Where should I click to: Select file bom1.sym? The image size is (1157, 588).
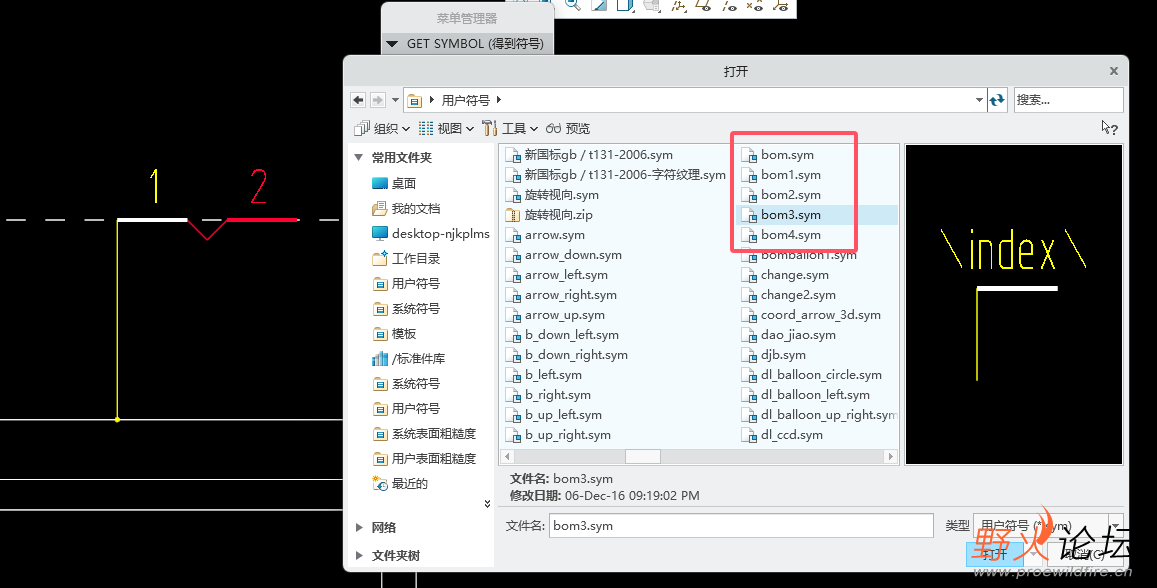point(782,175)
